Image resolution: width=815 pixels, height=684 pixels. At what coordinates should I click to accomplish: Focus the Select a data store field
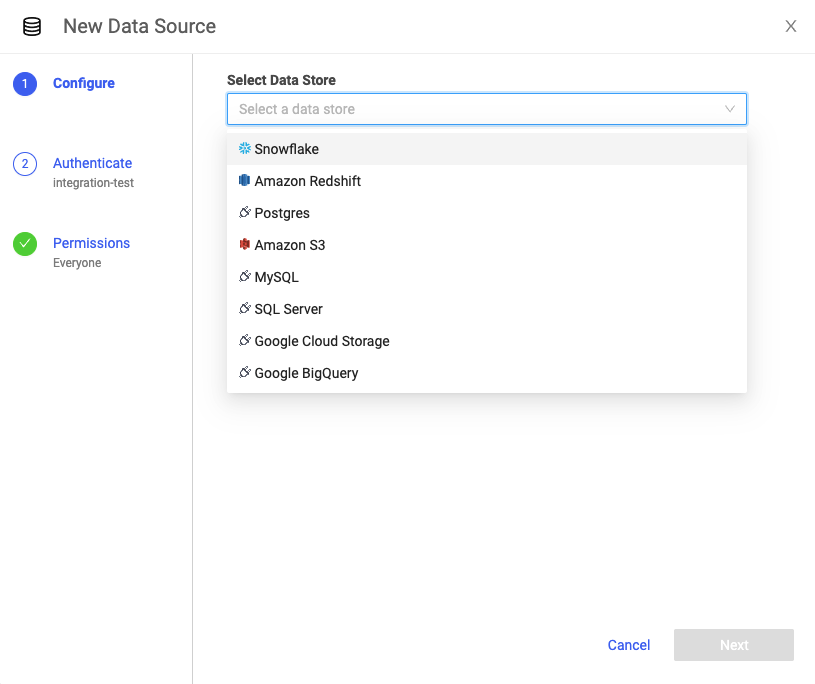pyautogui.click(x=470, y=109)
